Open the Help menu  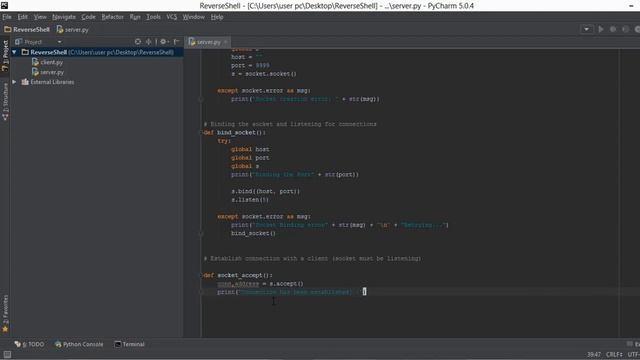217,17
